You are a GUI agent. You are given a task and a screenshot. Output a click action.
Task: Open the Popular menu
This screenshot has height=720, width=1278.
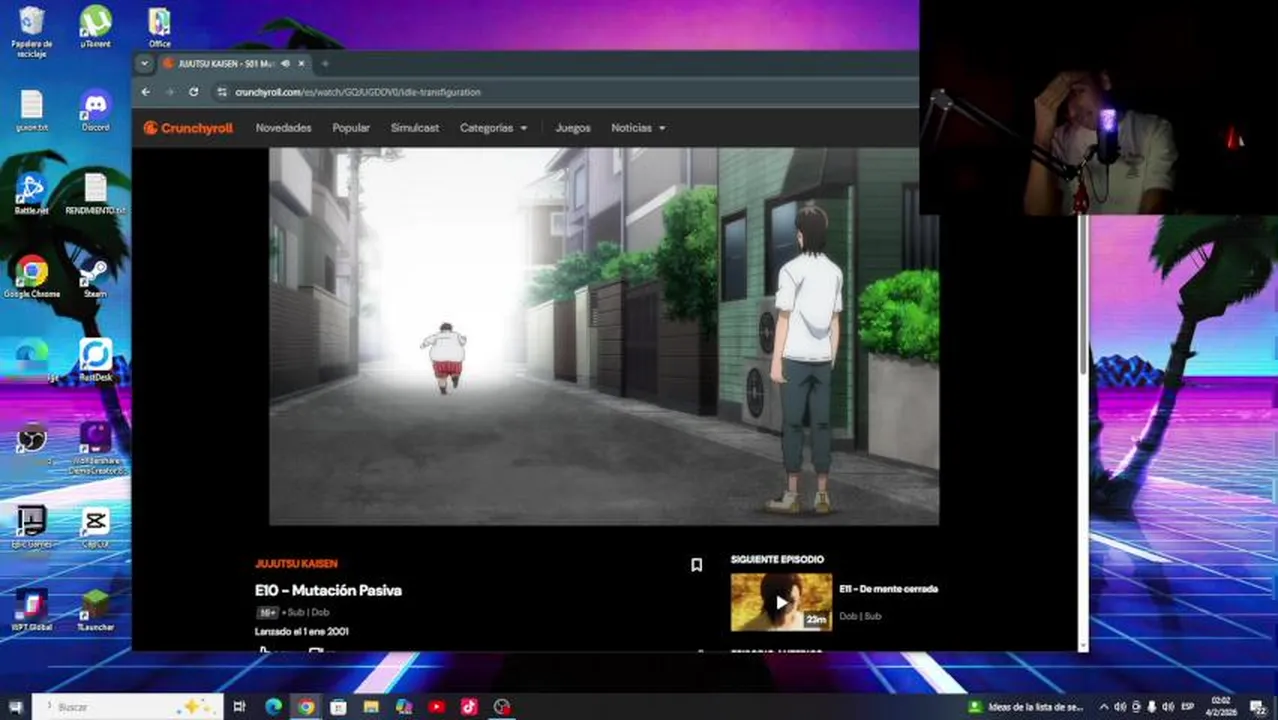[351, 128]
